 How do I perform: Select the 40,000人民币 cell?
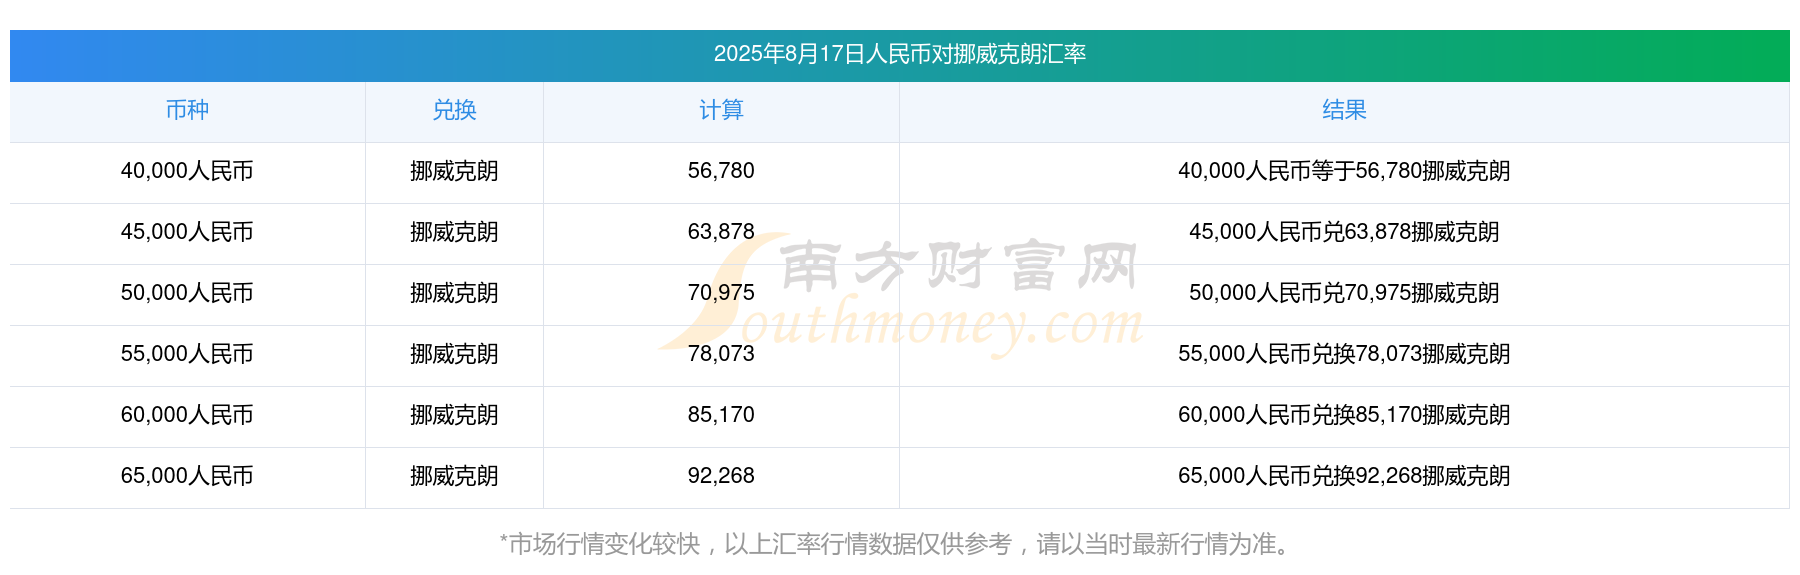coord(187,171)
